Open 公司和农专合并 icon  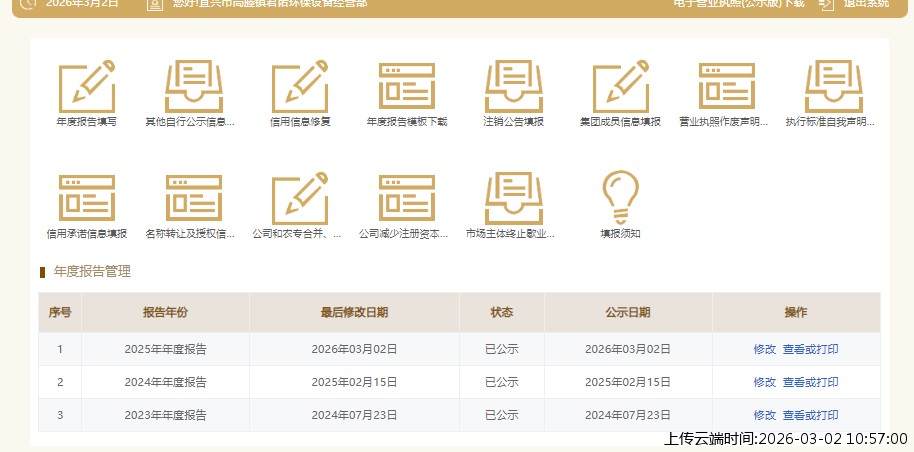[x=300, y=197]
